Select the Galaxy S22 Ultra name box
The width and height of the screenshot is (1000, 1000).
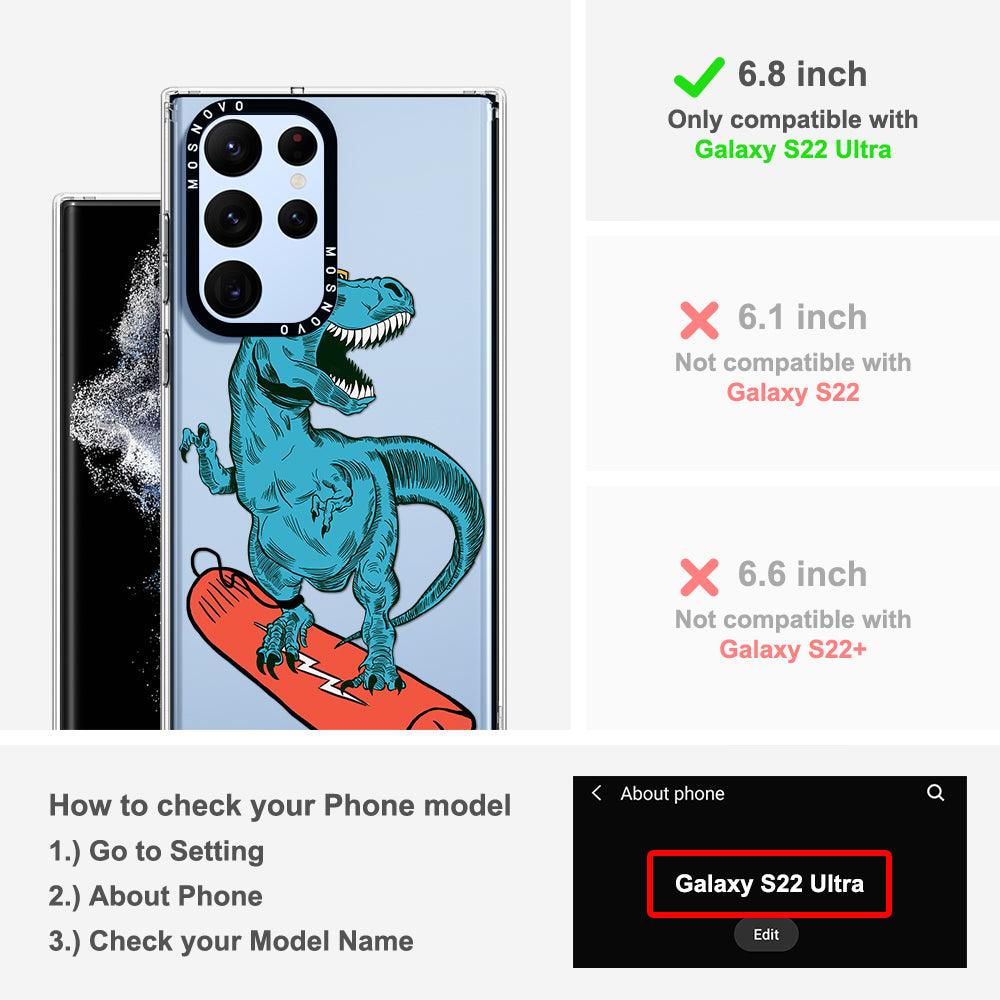tap(769, 884)
